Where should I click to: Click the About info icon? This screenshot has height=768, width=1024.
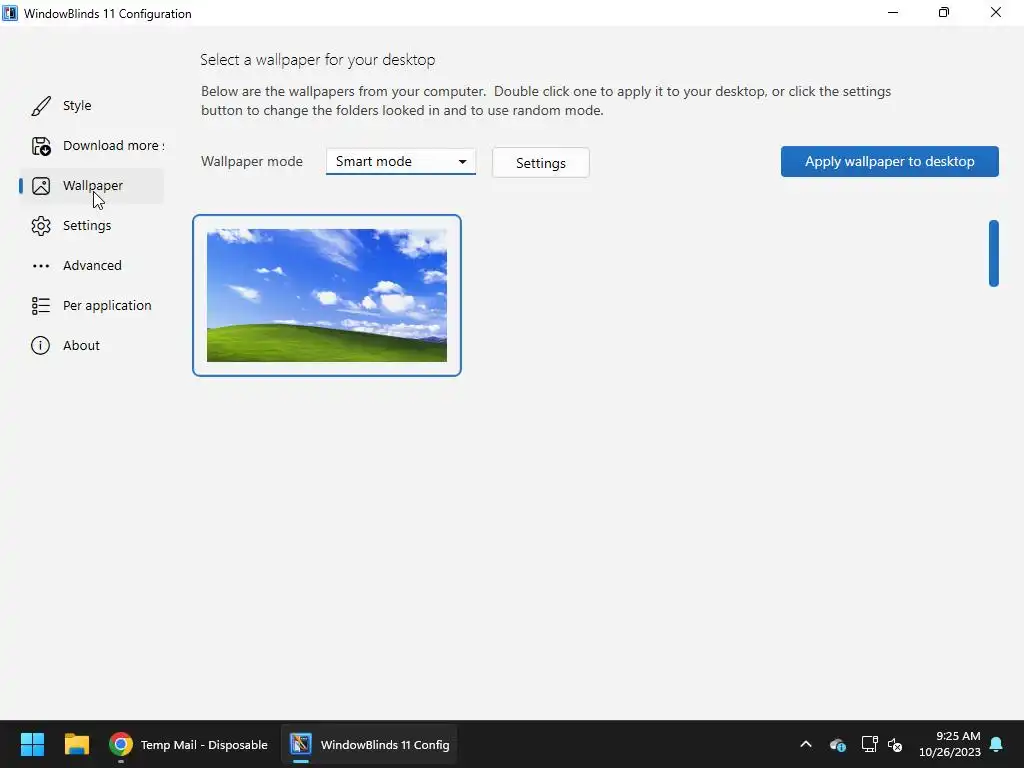tap(40, 345)
